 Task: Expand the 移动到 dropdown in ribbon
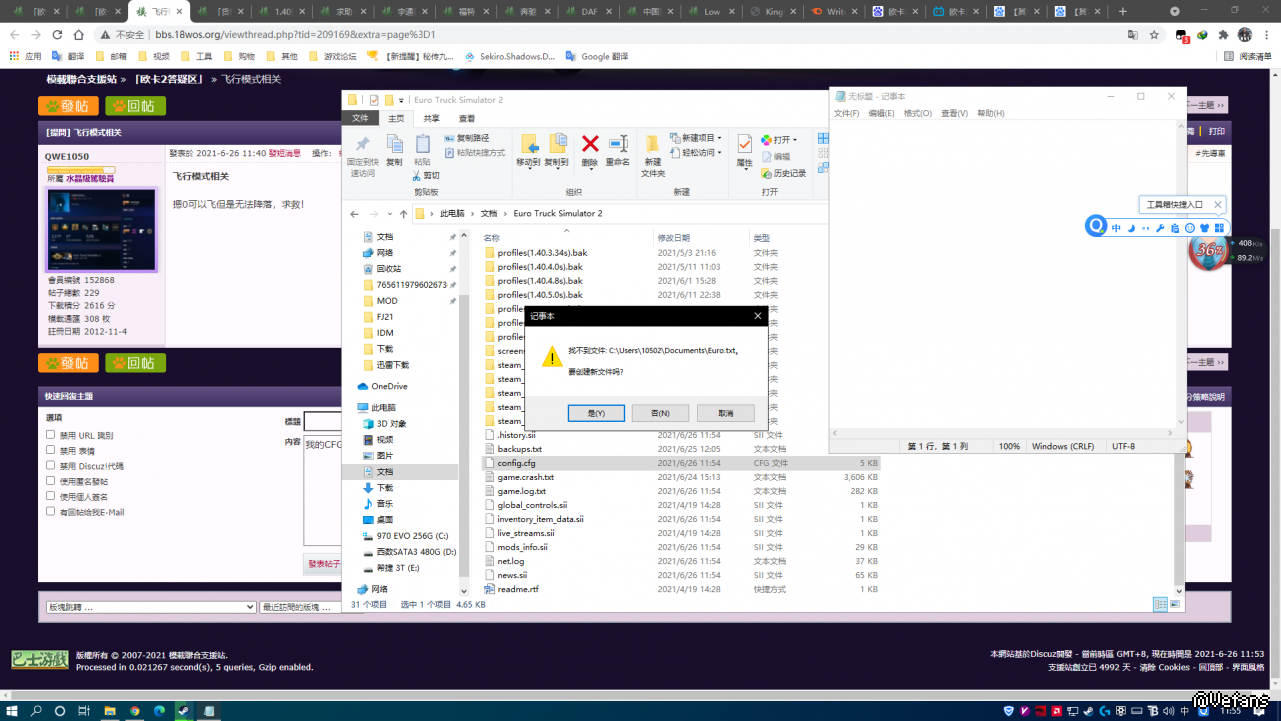(x=527, y=162)
